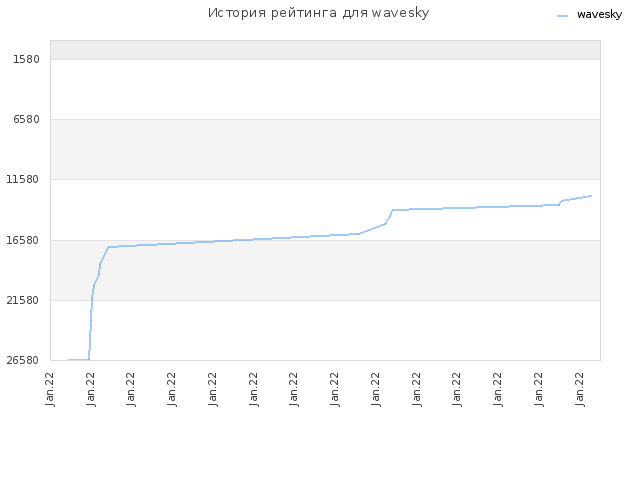Click the 16580 y-axis label
Image resolution: width=640 pixels, height=480 pixels.
point(23,240)
